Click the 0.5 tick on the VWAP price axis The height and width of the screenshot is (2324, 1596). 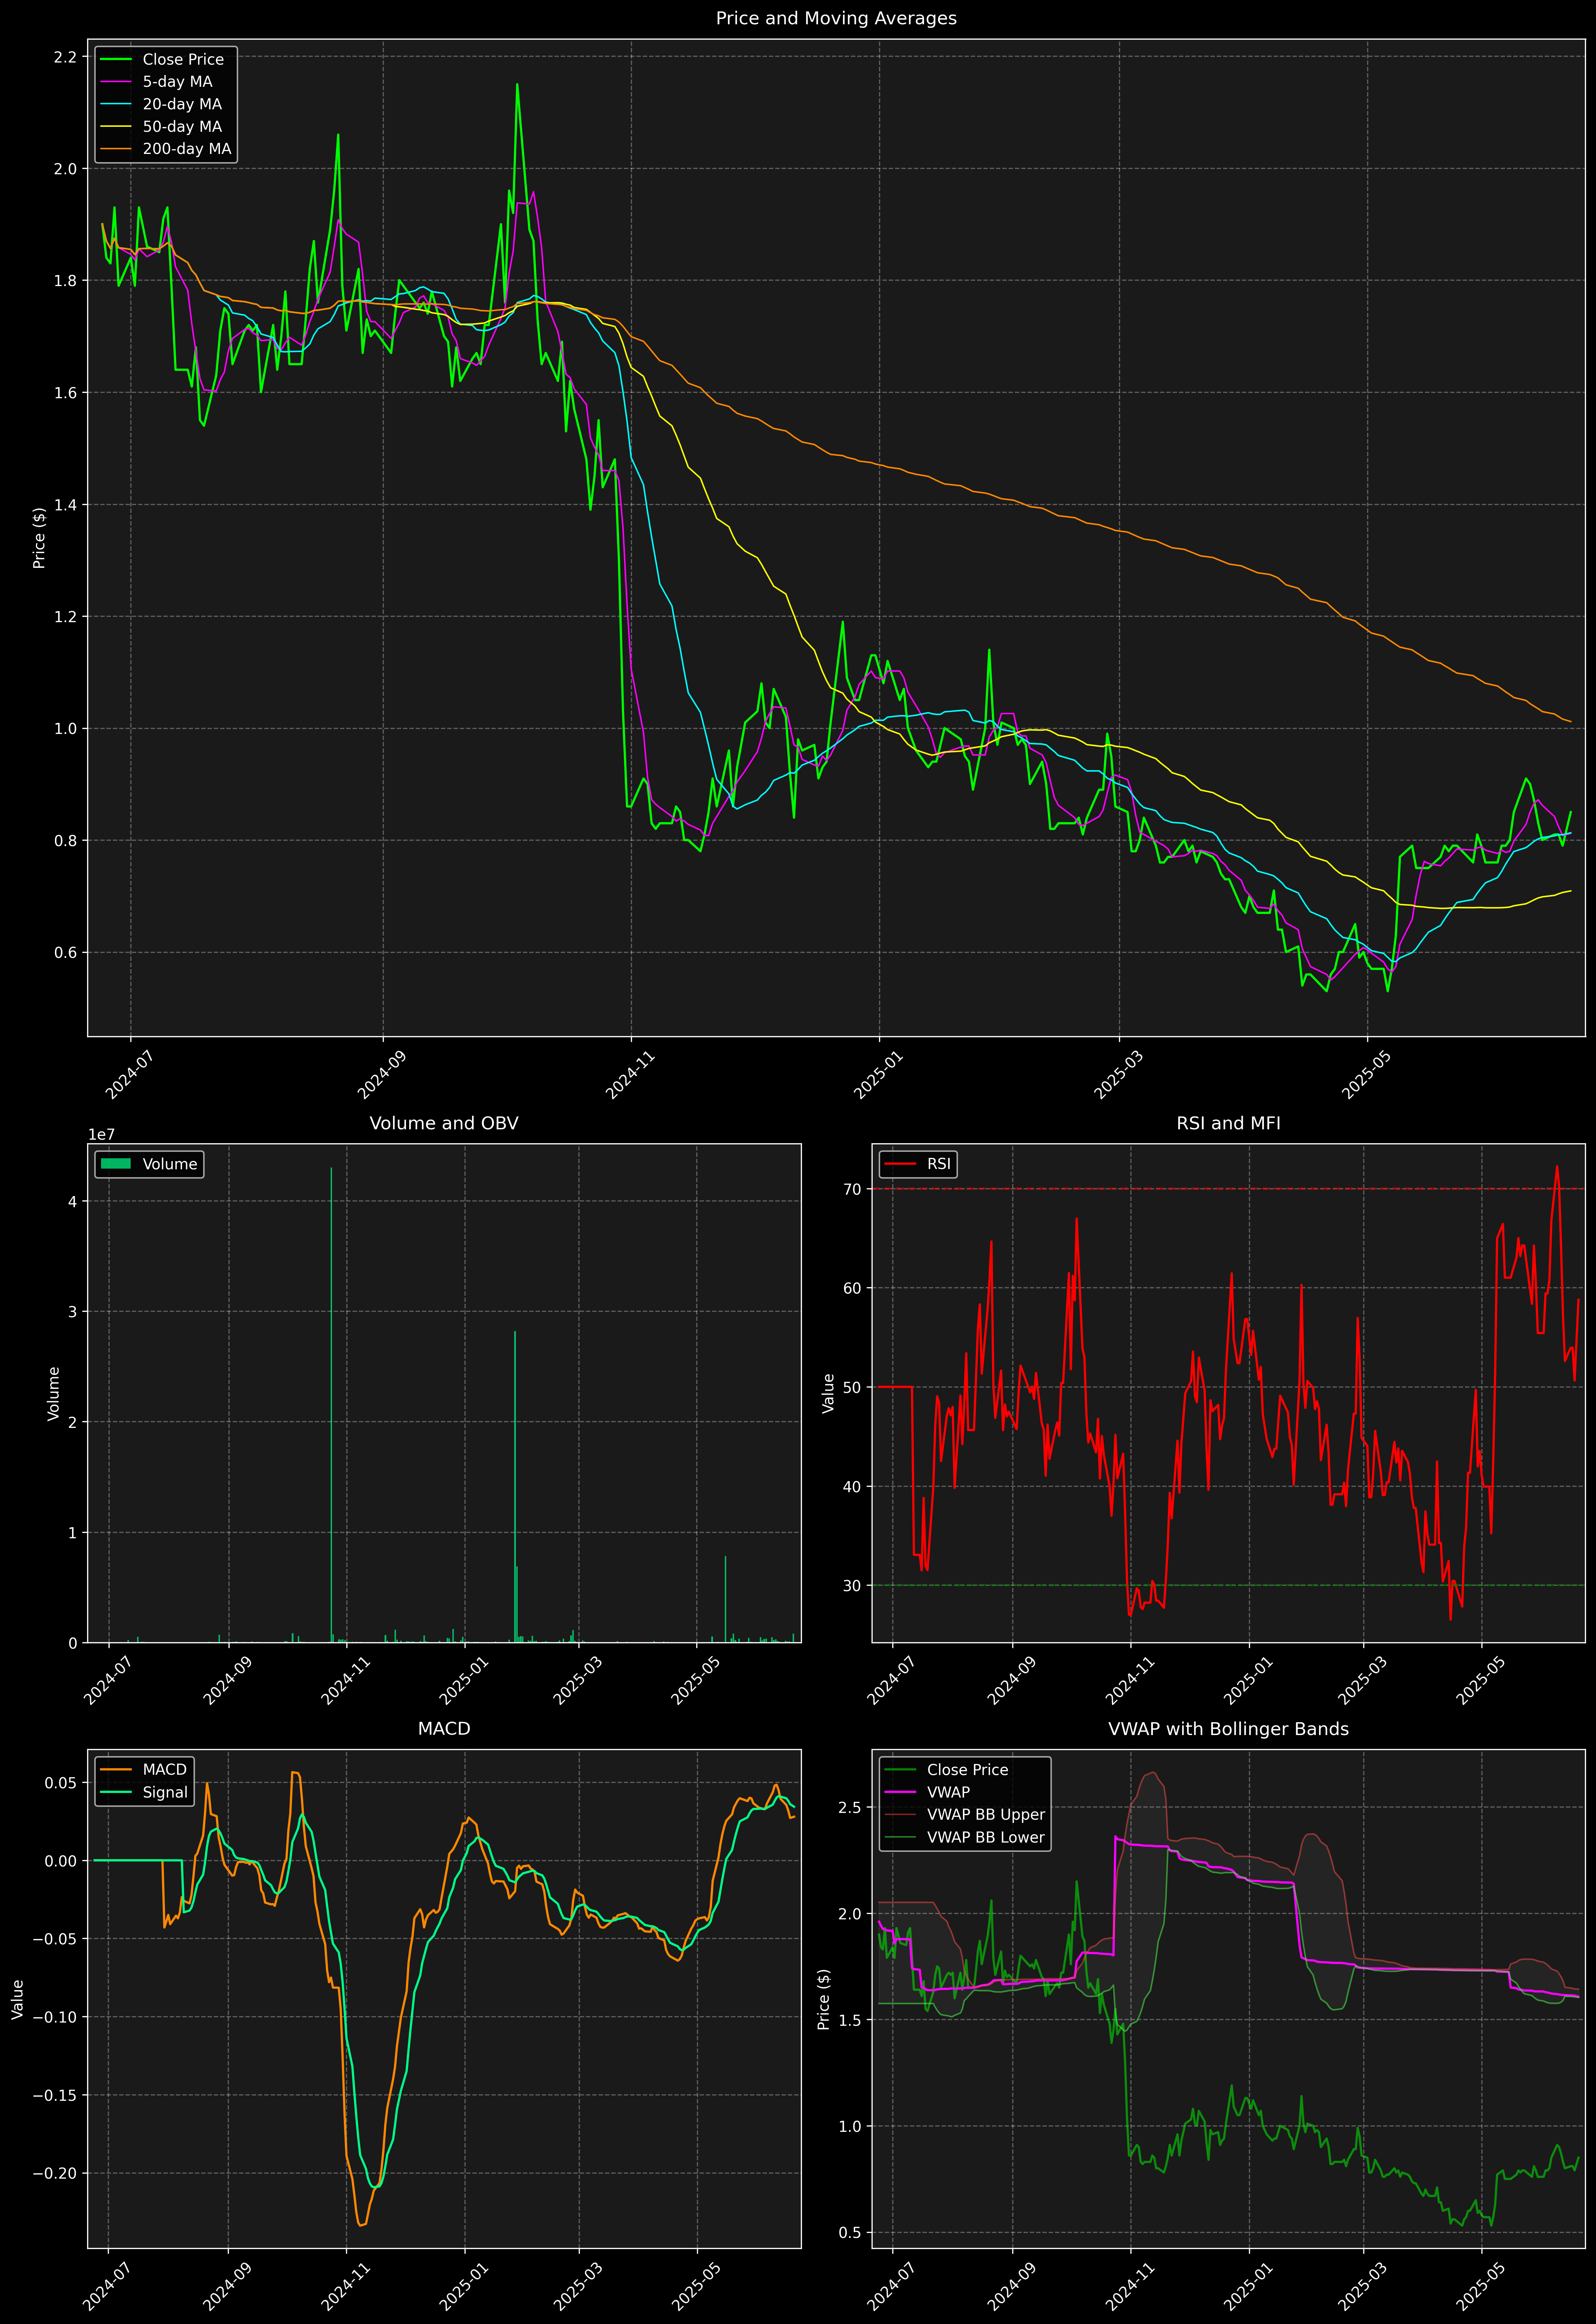pos(850,2233)
